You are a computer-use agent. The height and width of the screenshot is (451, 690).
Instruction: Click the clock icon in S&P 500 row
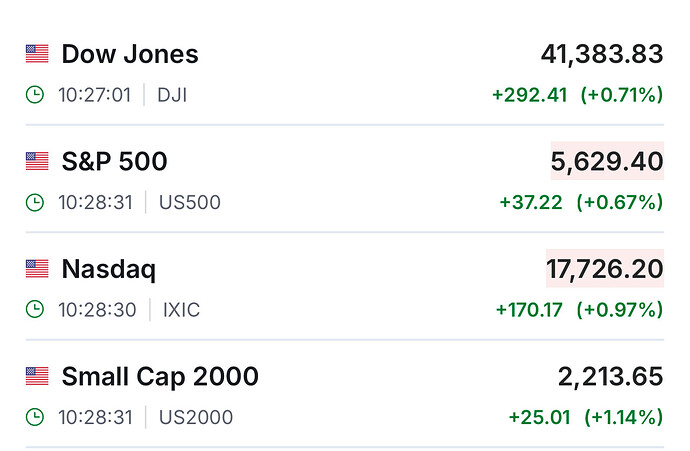pyautogui.click(x=35, y=202)
